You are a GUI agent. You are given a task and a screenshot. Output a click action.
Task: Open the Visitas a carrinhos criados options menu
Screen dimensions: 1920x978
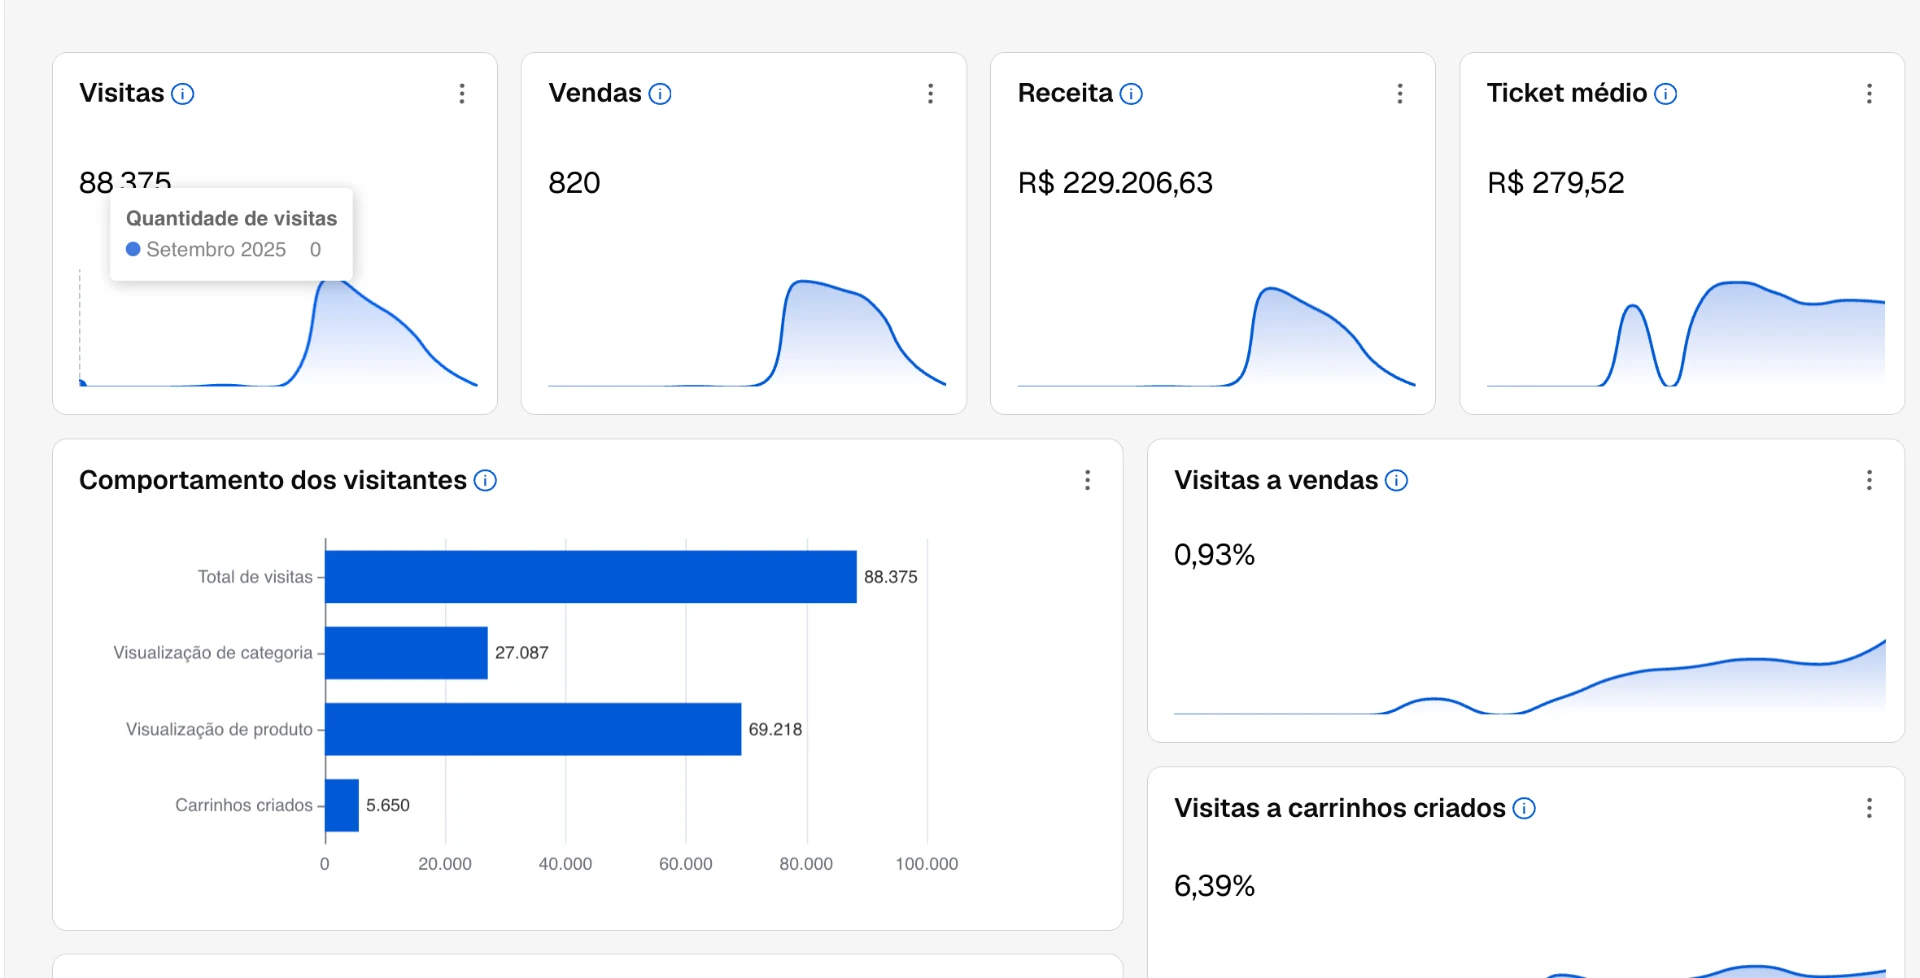pos(1868,808)
